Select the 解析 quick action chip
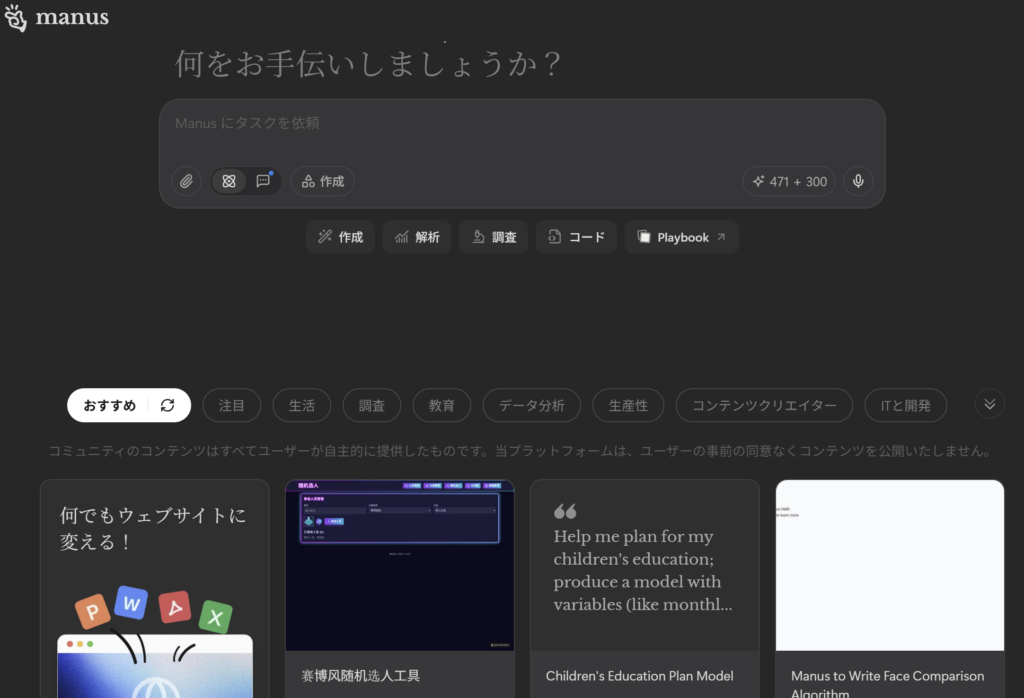The width and height of the screenshot is (1024, 698). [417, 237]
